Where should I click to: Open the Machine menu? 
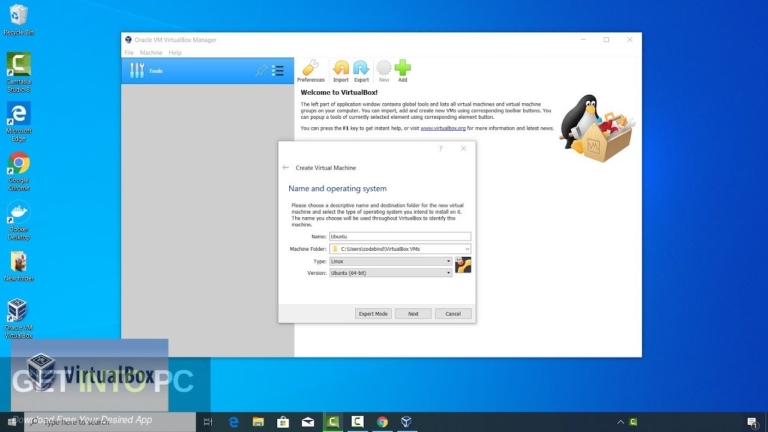click(x=151, y=52)
